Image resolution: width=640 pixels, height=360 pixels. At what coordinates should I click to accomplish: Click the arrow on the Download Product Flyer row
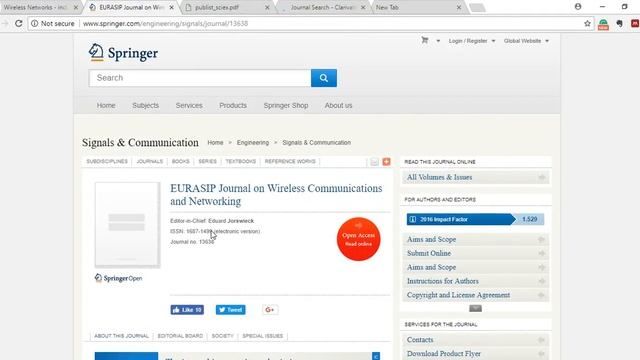(x=542, y=354)
